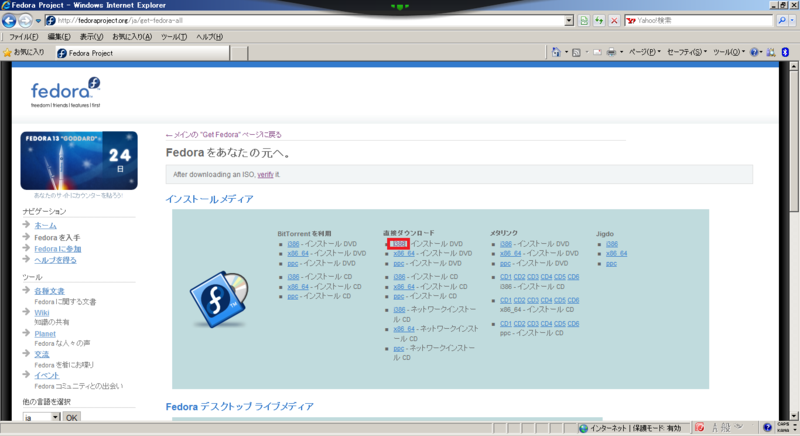
Task: Open the ツール(O) command bar menu
Action: [729, 52]
